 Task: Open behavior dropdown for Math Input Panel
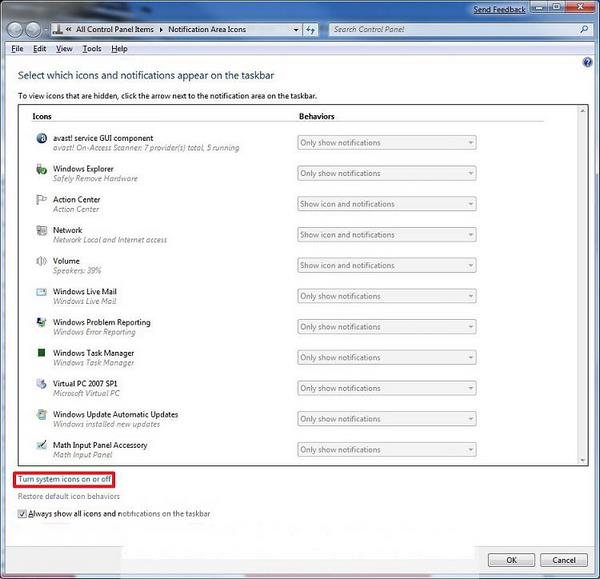coord(386,449)
